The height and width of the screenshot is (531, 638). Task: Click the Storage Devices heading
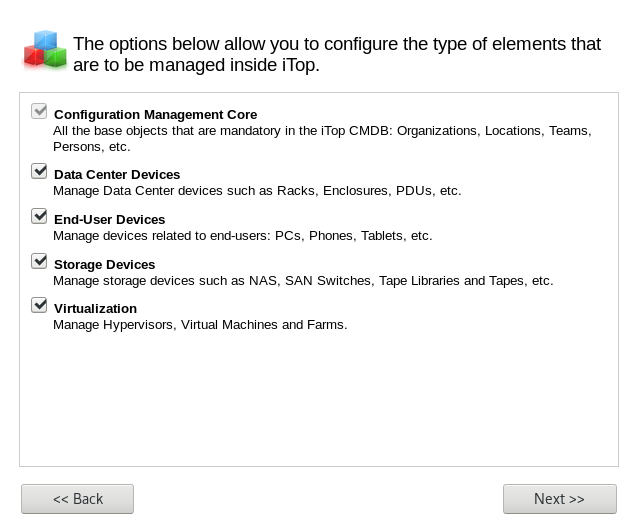pyautogui.click(x=104, y=265)
